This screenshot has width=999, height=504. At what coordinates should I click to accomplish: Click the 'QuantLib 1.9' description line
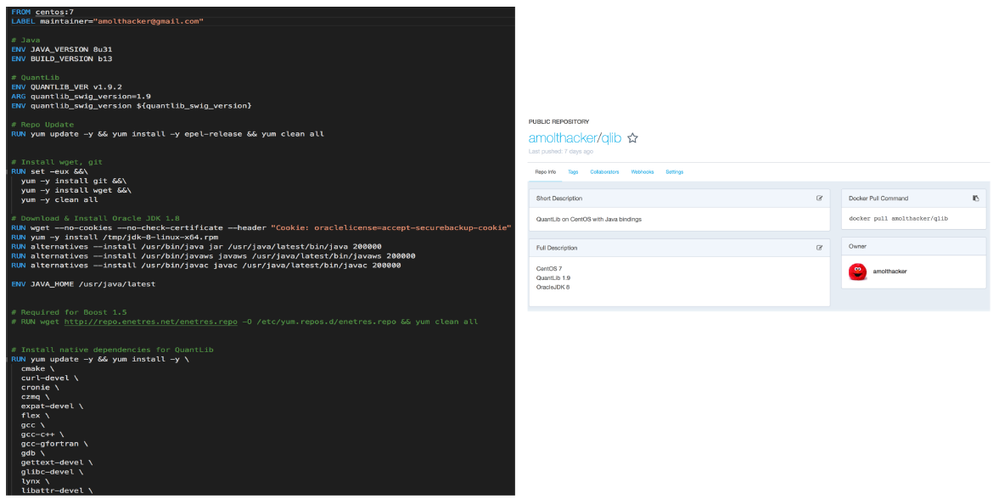tap(553, 278)
